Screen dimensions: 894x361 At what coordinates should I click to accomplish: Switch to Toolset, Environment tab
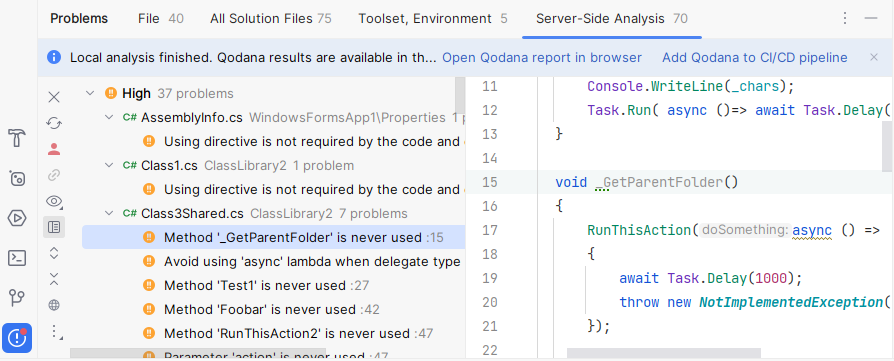click(x=432, y=19)
